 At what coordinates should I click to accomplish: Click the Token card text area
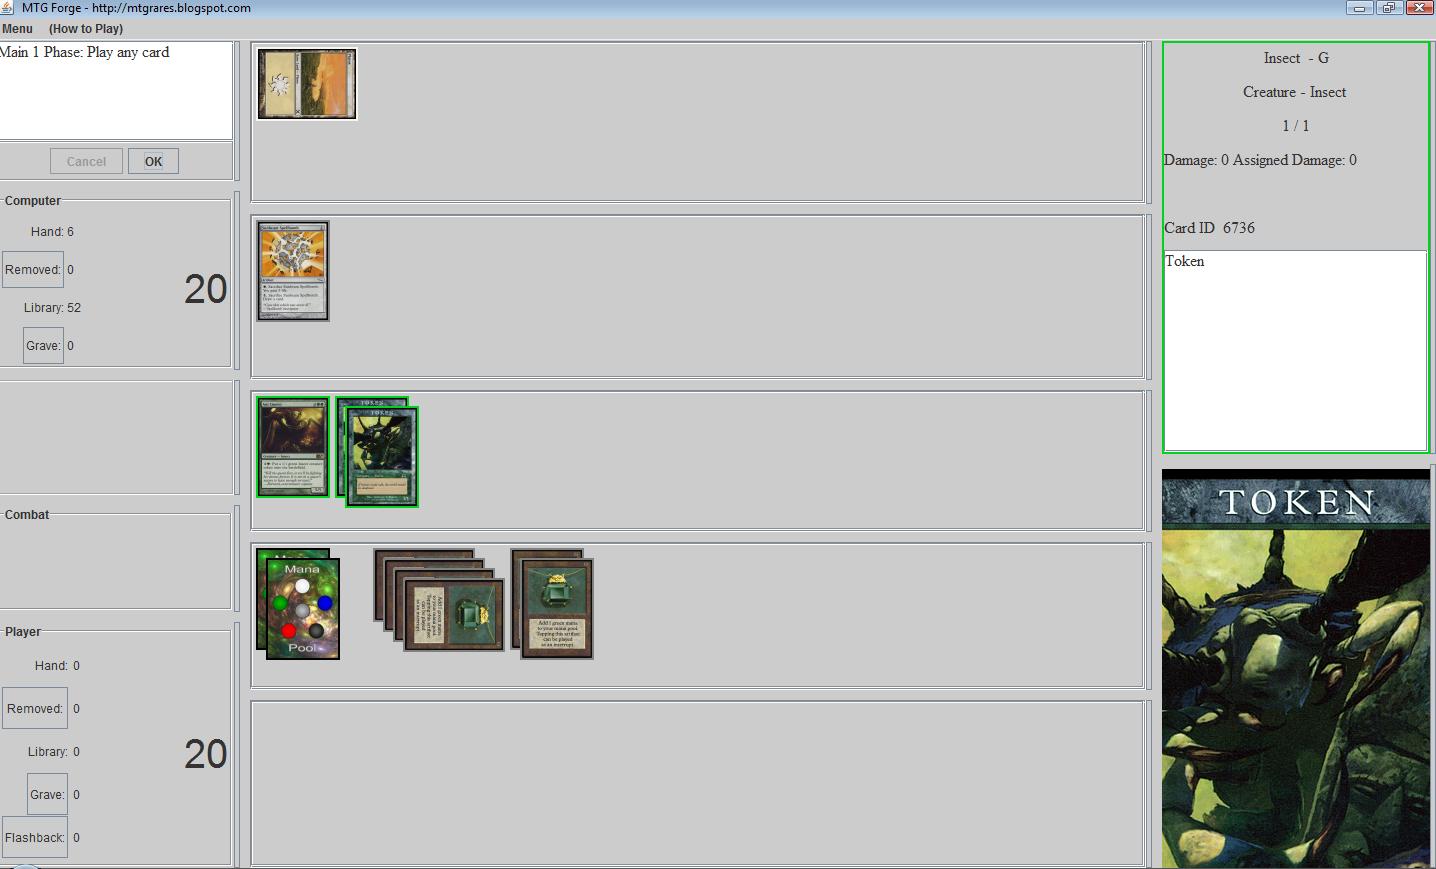[1295, 350]
